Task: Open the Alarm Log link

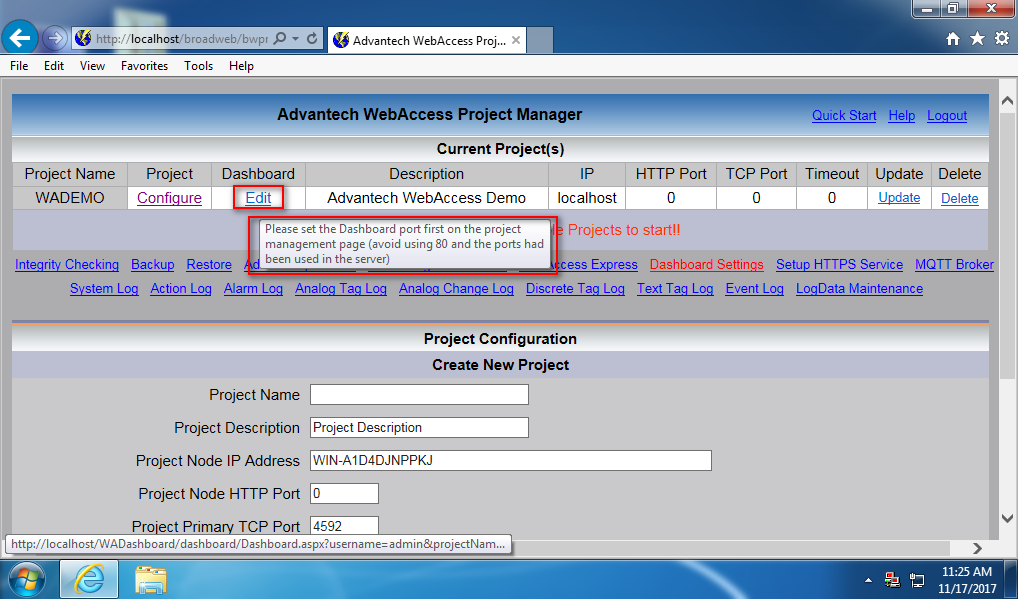Action: [x=253, y=289]
